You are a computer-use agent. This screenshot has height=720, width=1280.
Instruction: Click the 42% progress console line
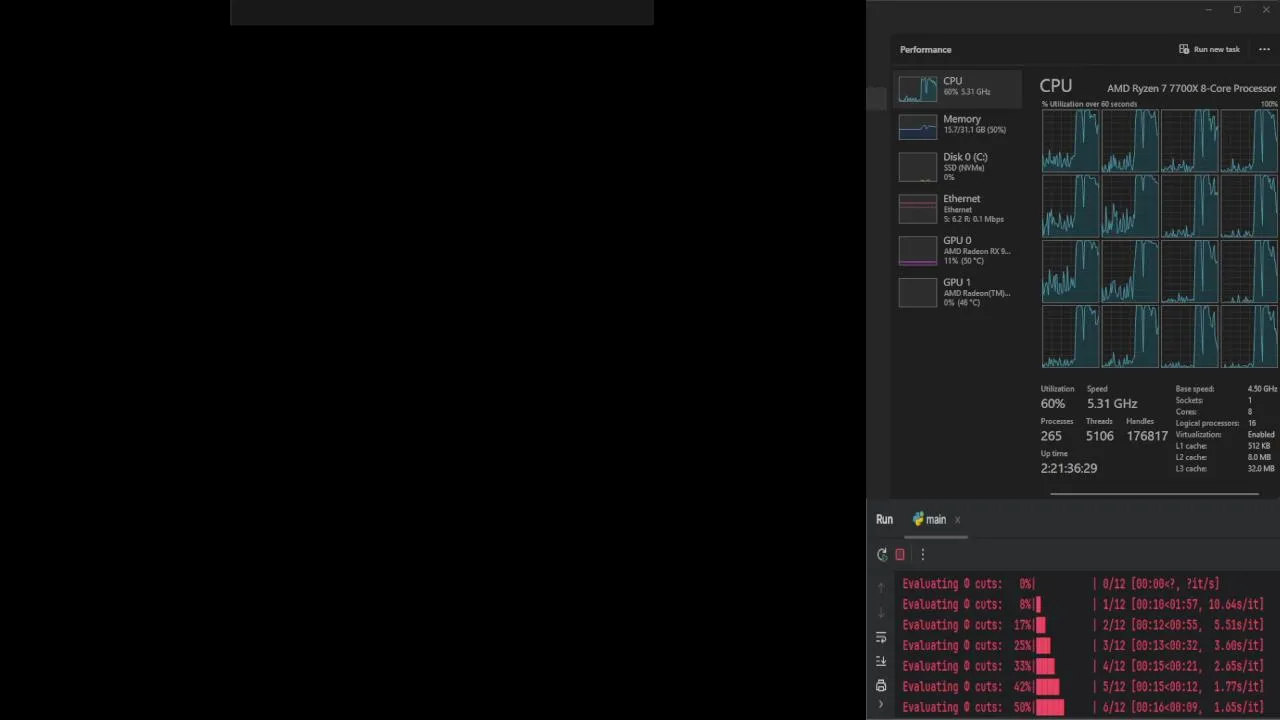click(x=1082, y=686)
